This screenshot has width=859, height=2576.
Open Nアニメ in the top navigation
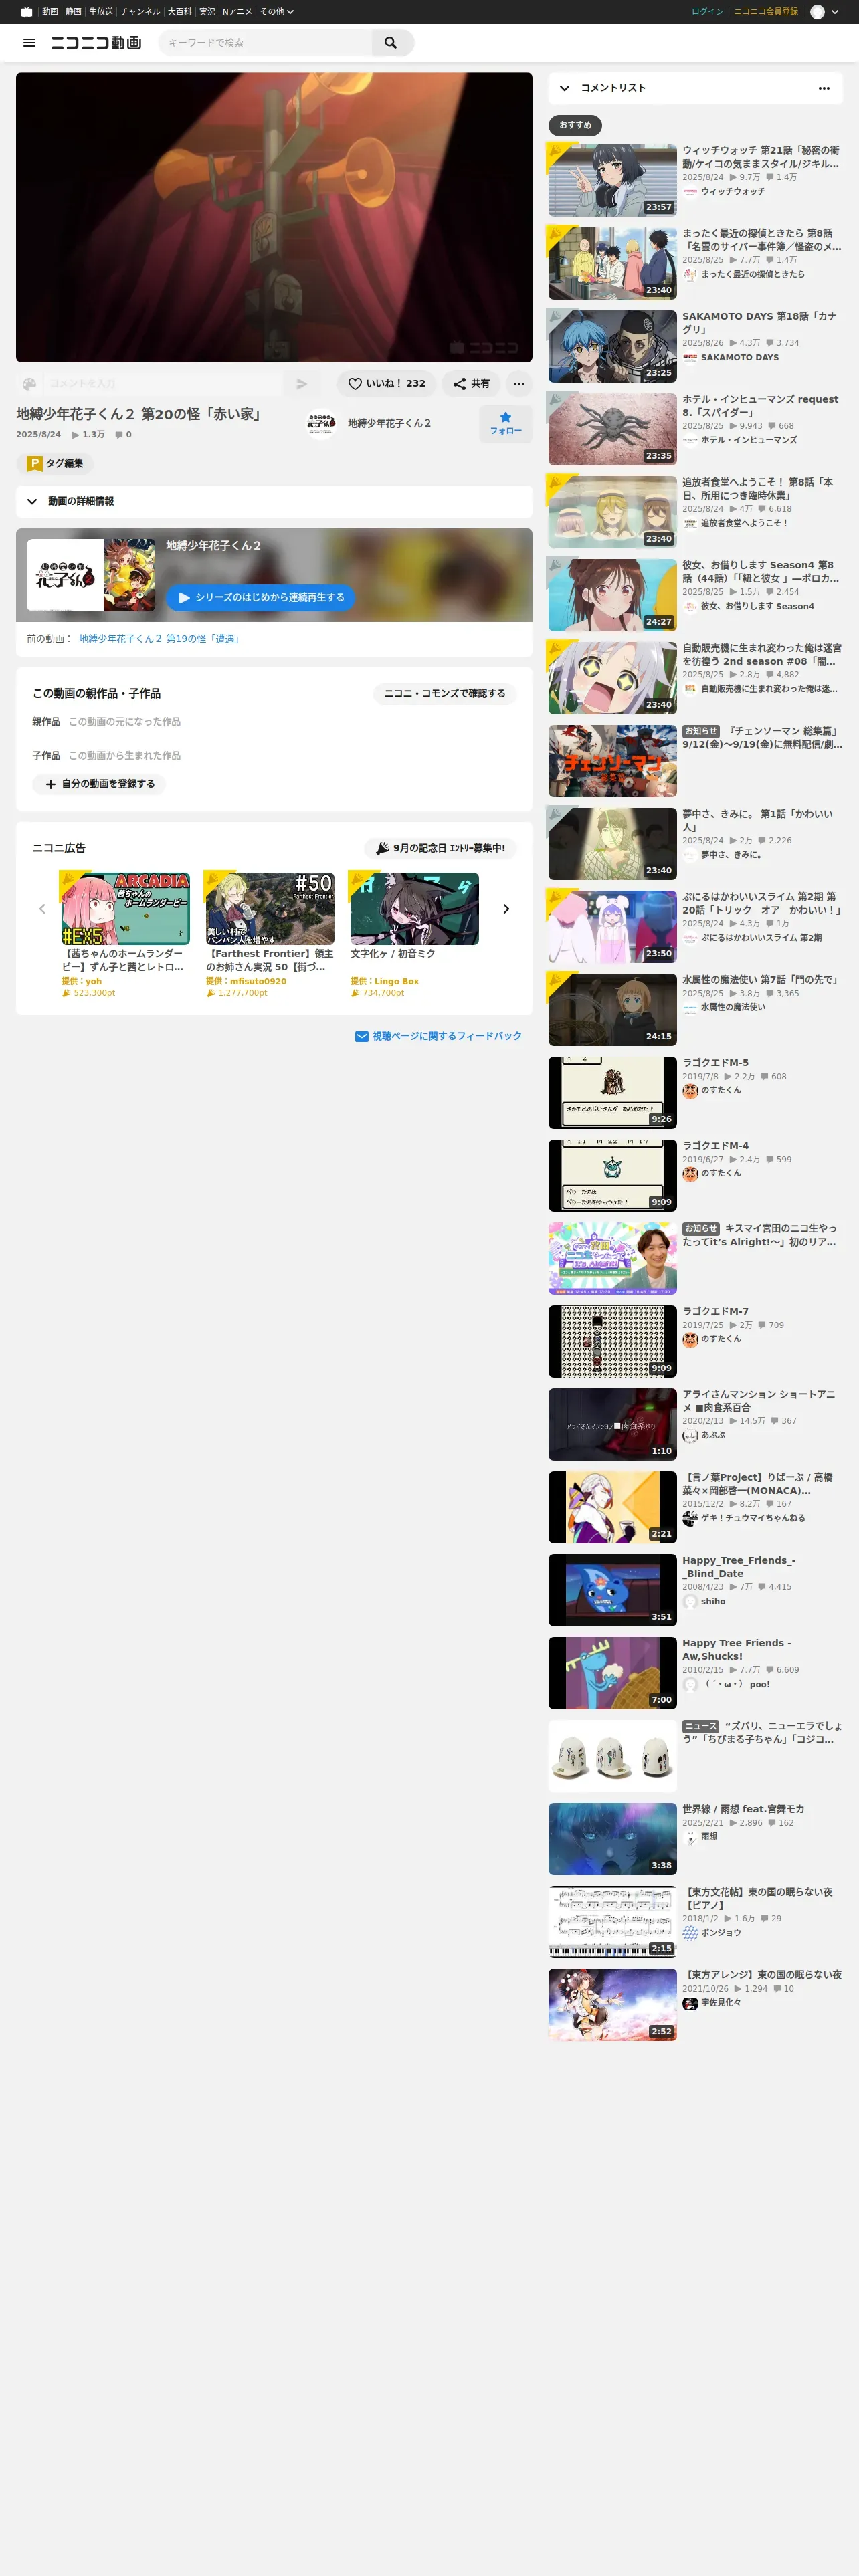(x=237, y=12)
